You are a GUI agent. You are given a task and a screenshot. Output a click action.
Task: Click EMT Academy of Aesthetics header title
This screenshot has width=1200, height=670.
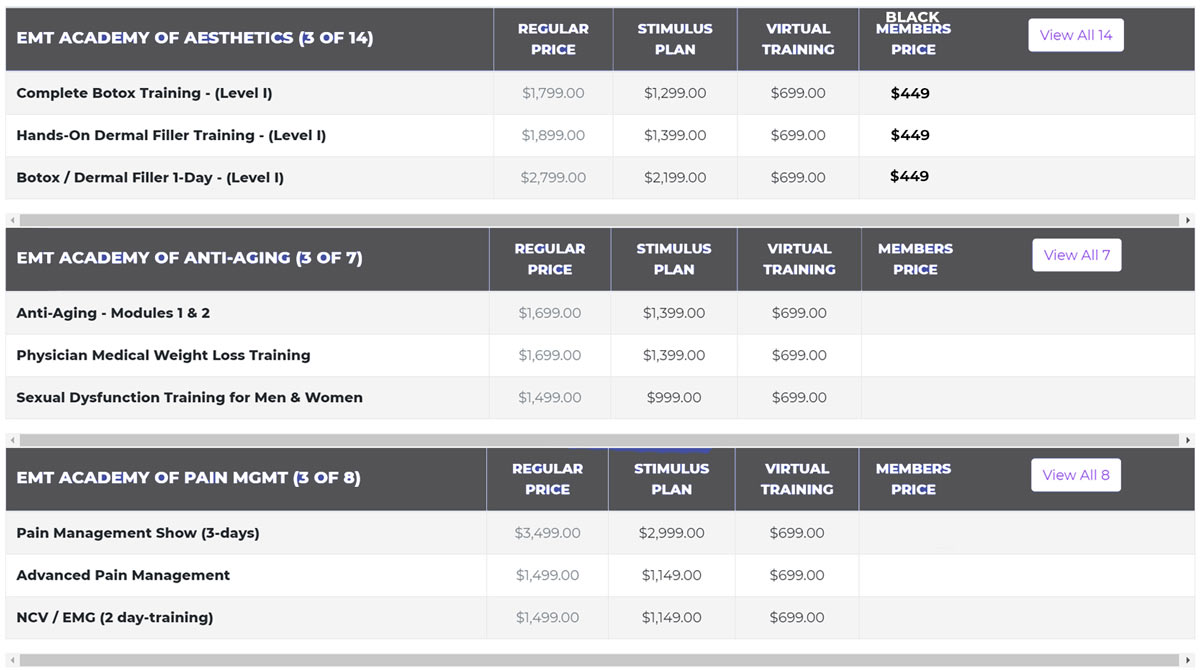(x=194, y=38)
